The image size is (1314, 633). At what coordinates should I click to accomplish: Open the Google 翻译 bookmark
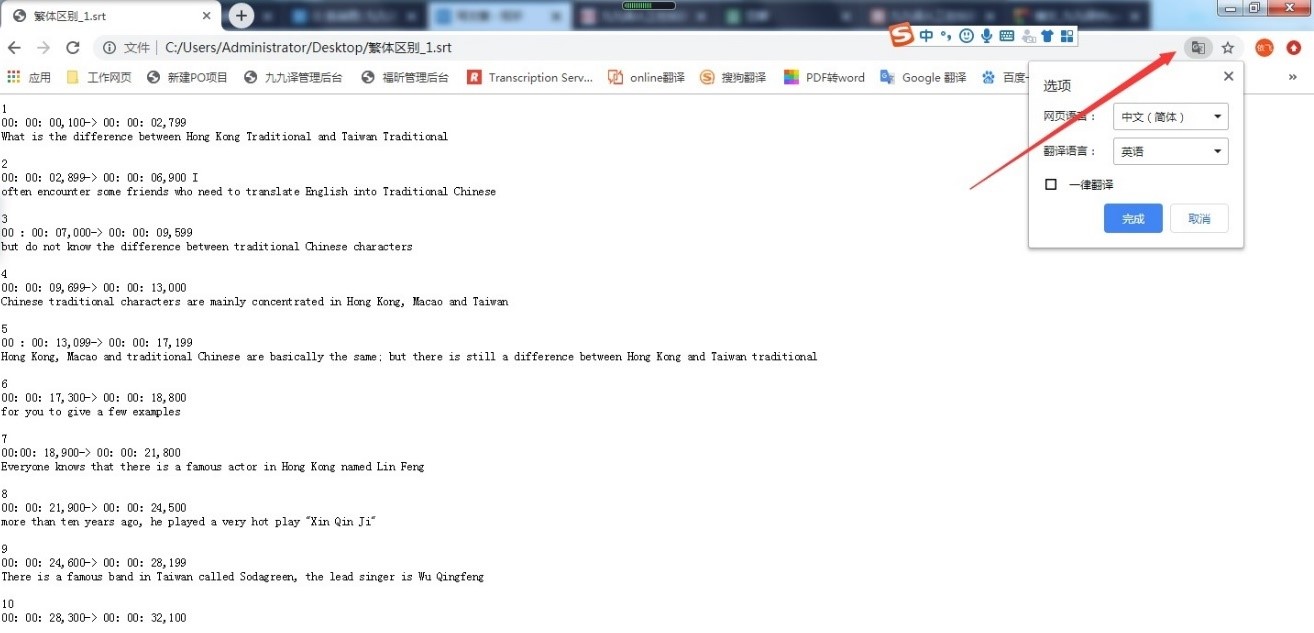tap(923, 77)
